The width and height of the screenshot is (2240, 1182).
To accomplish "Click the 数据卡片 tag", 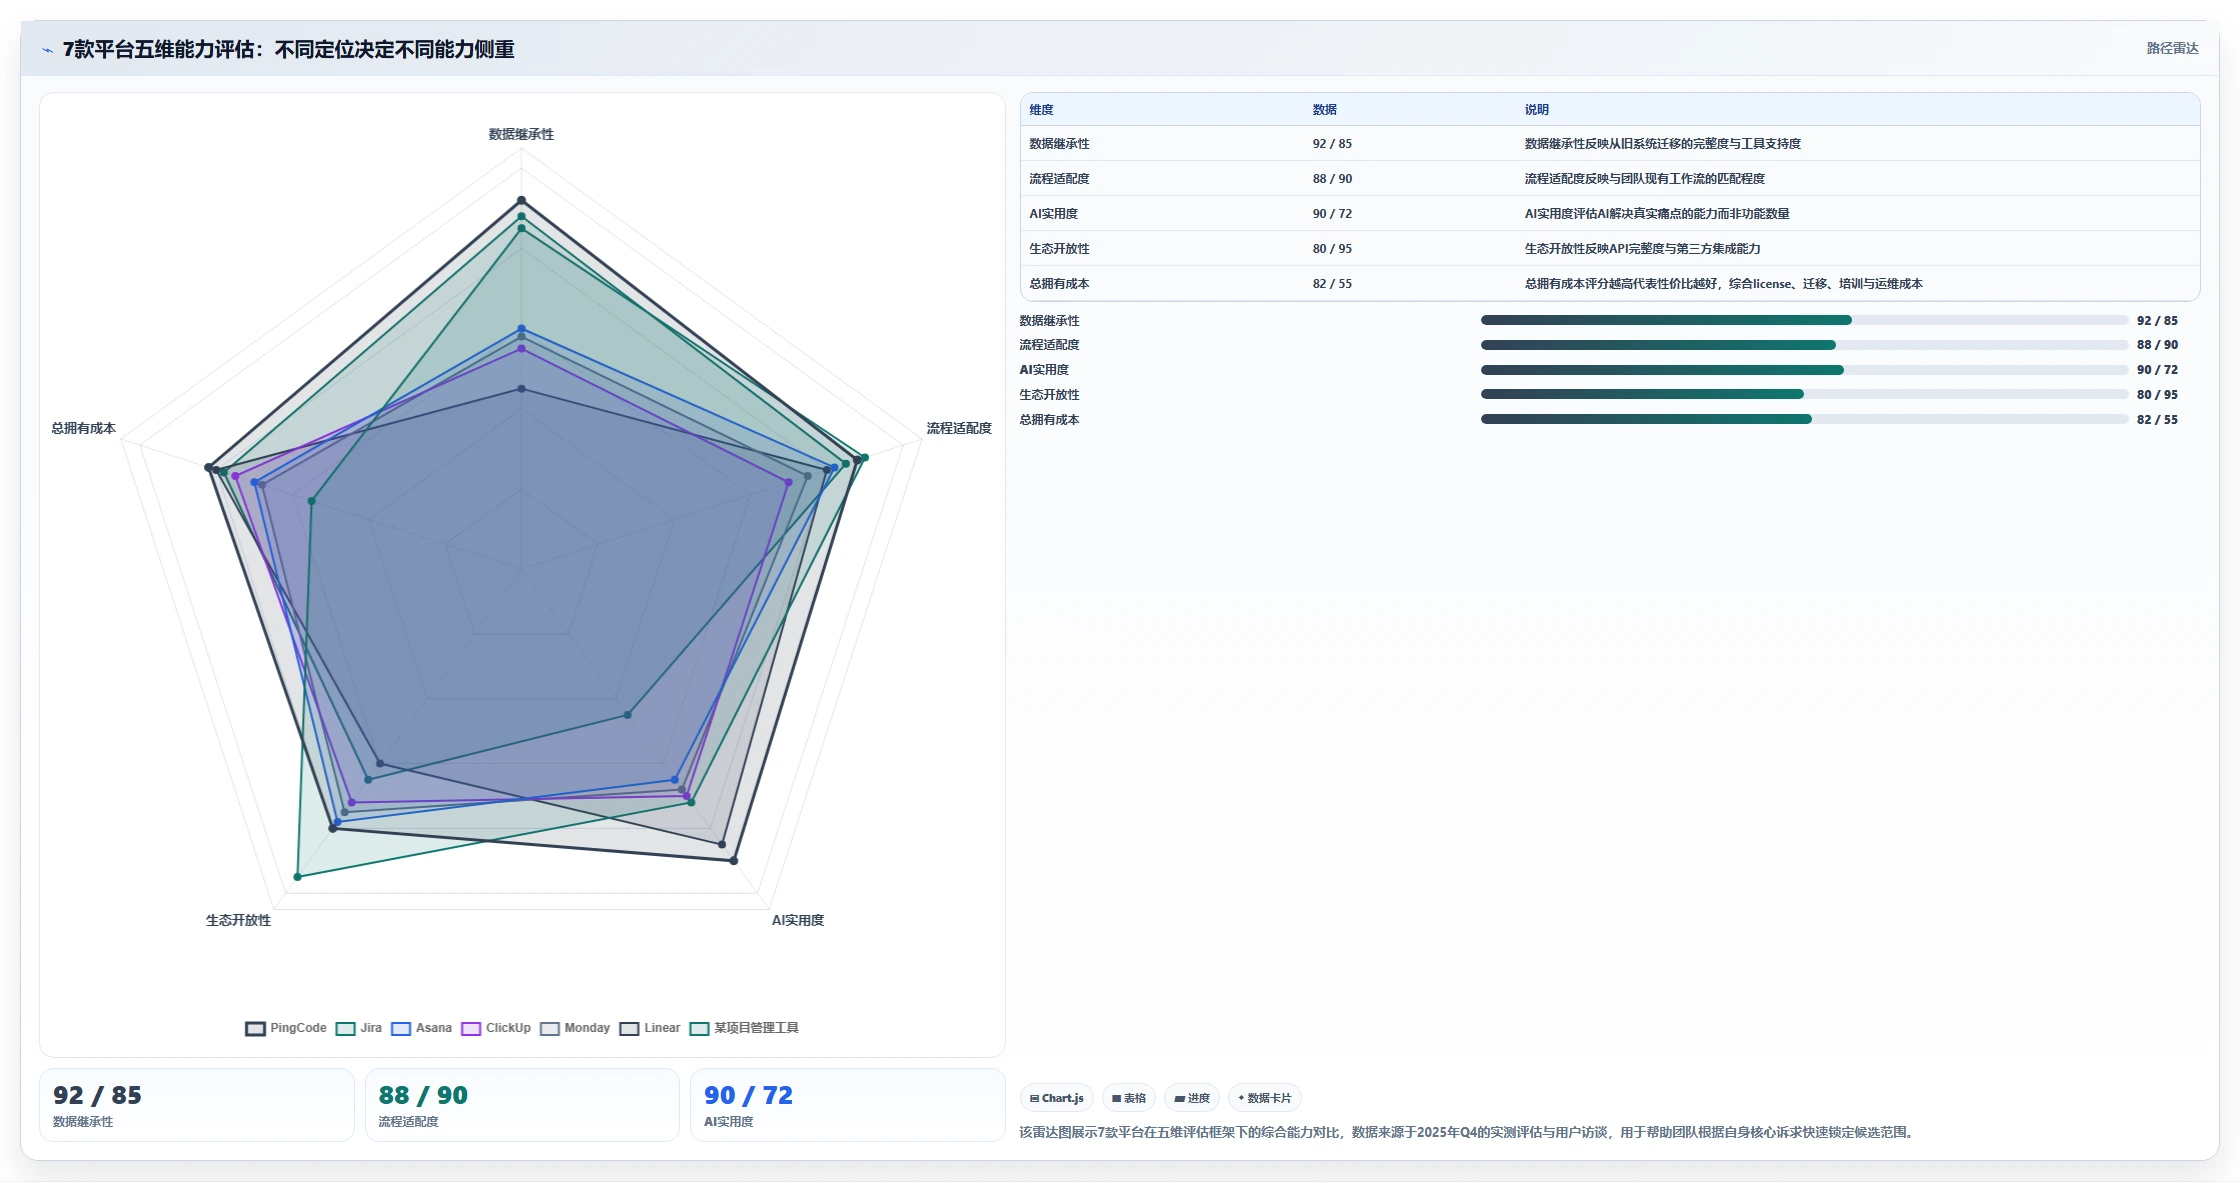I will tap(1265, 1098).
